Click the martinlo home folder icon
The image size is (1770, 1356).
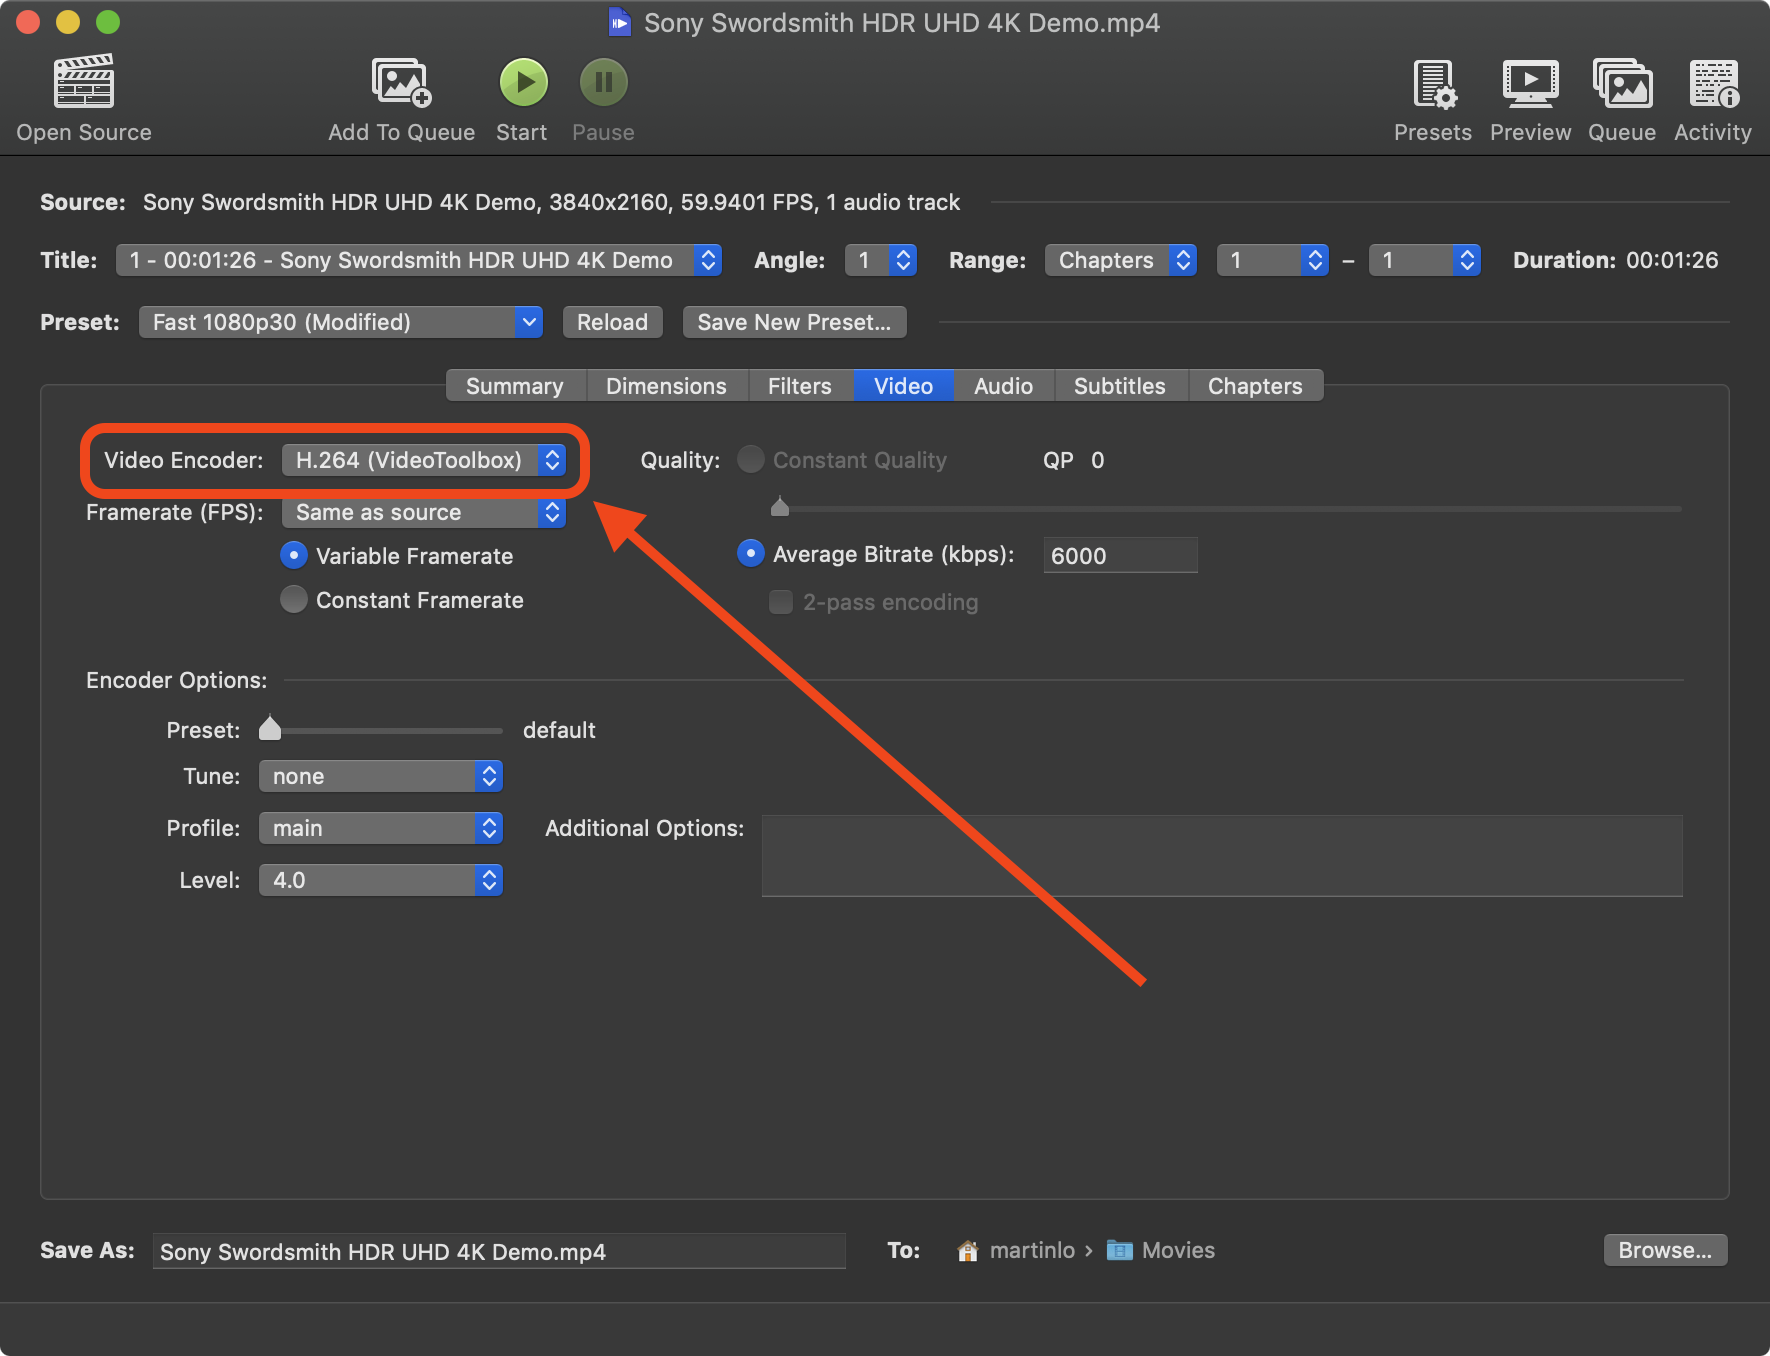[x=967, y=1251]
